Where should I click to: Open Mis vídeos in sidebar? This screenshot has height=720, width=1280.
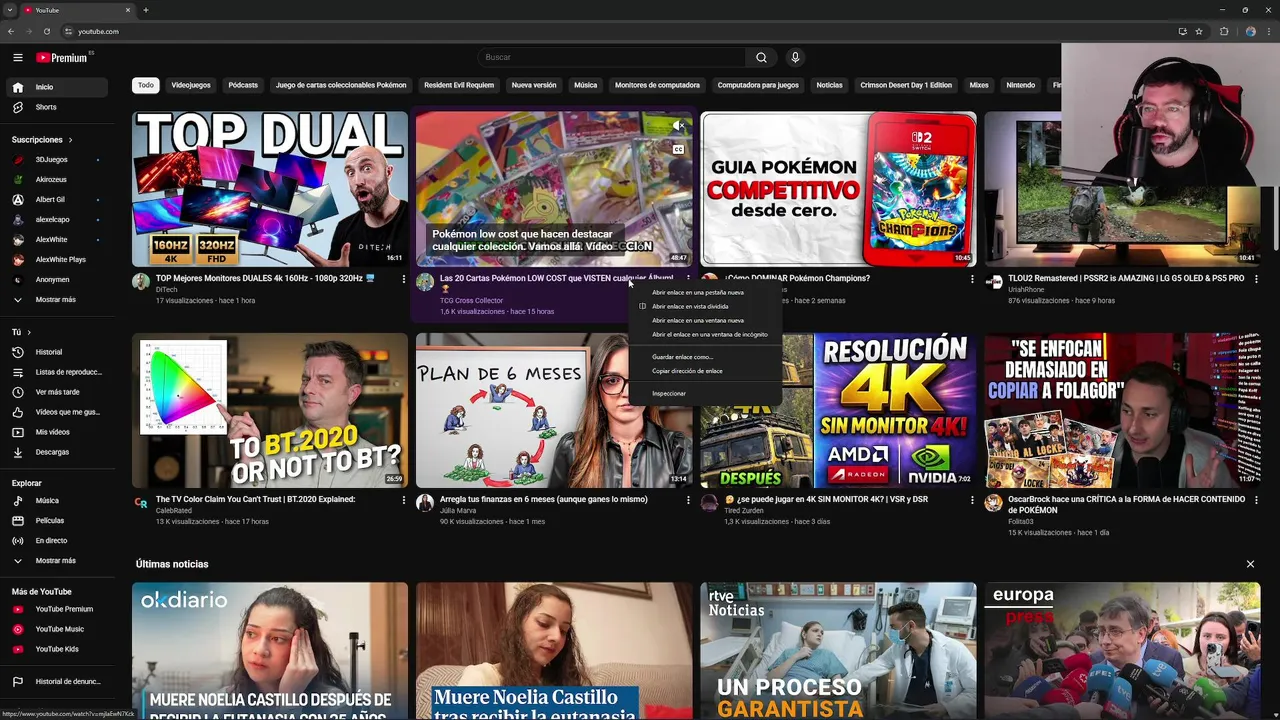point(54,432)
